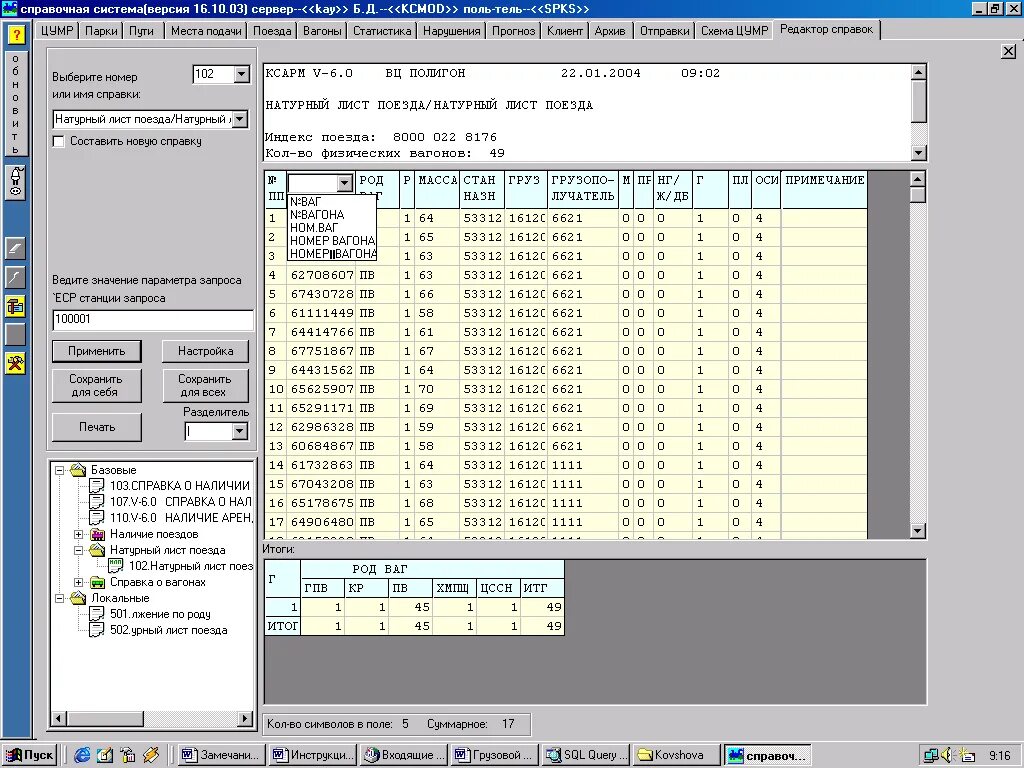The image size is (1024, 768).
Task: Click Сохранить для всех button
Action: pos(206,386)
